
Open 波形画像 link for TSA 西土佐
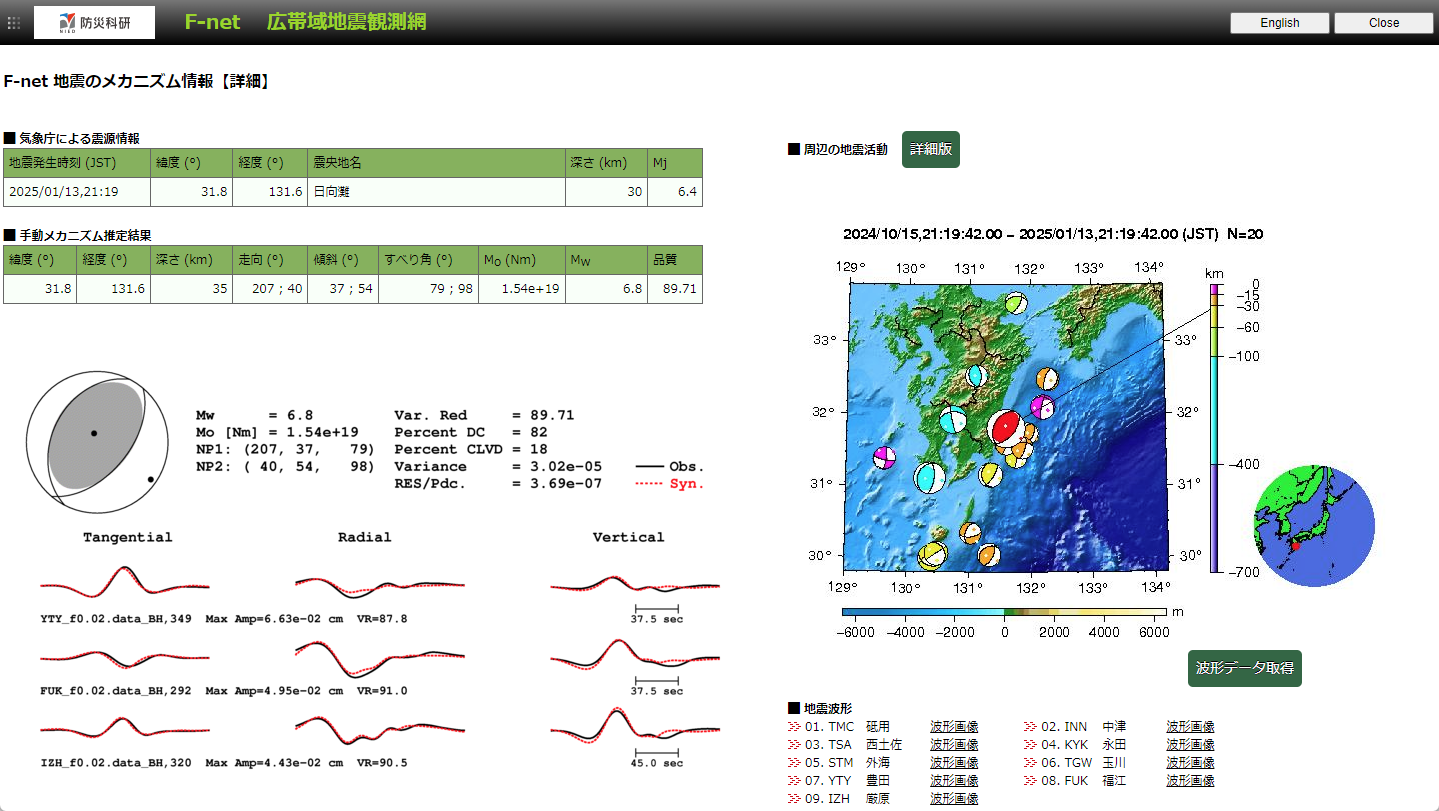954,745
